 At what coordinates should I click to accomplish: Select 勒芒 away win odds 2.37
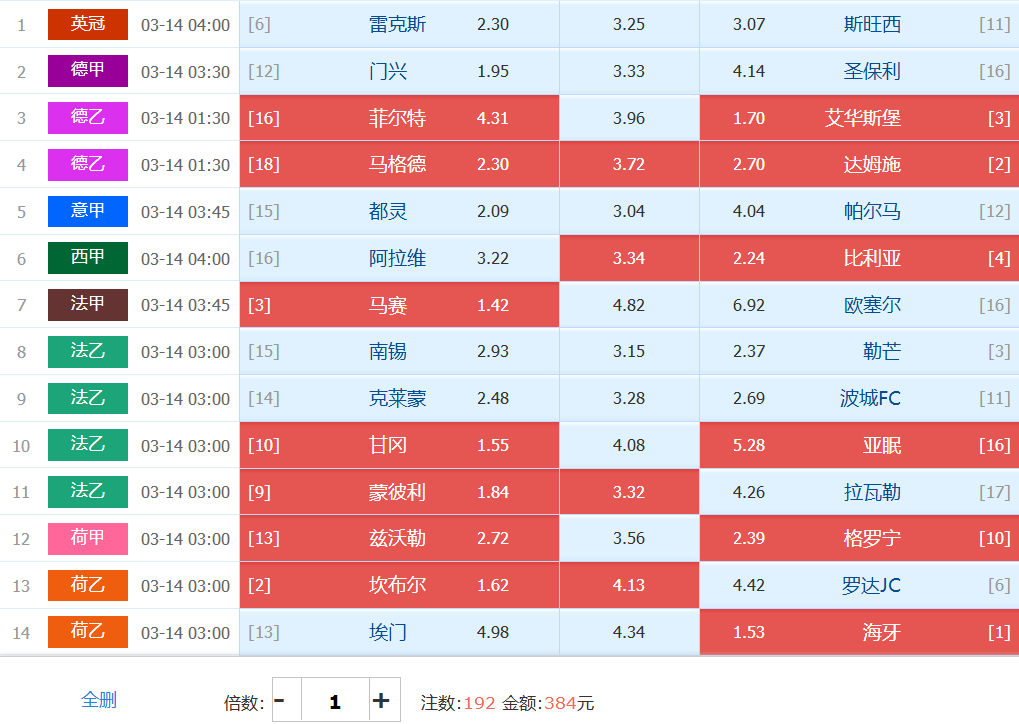click(x=858, y=352)
